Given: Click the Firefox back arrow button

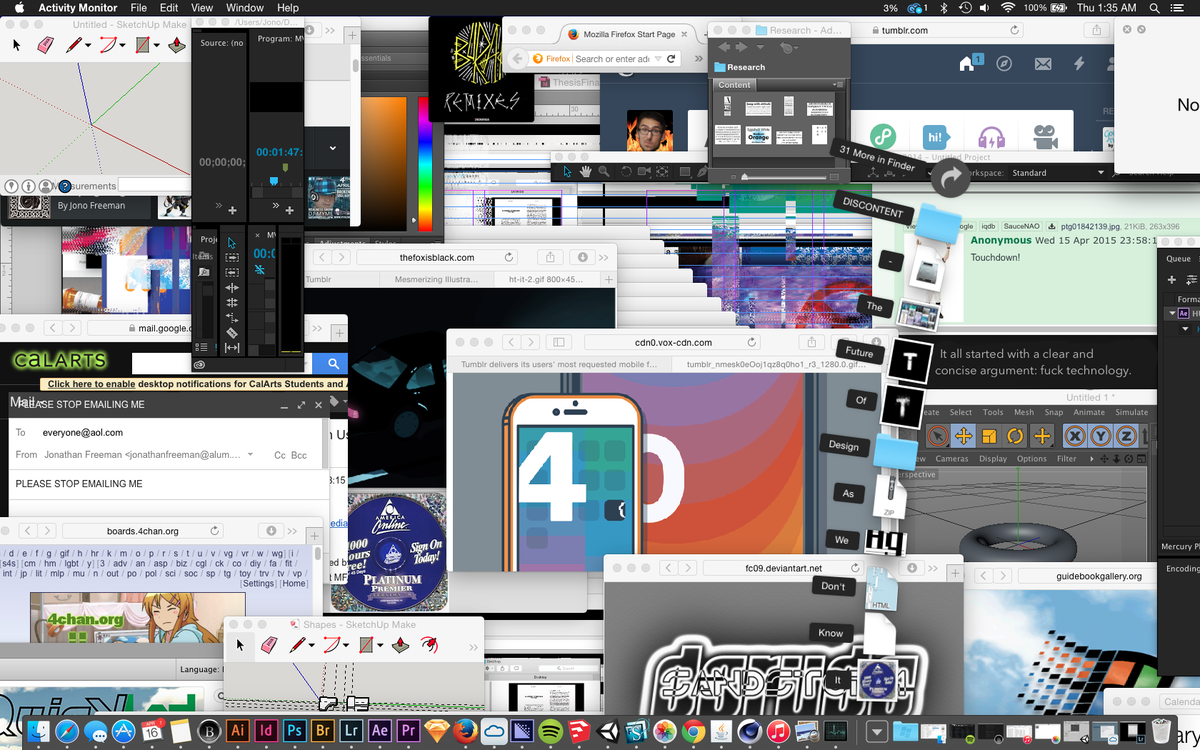Looking at the screenshot, I should point(517,59).
